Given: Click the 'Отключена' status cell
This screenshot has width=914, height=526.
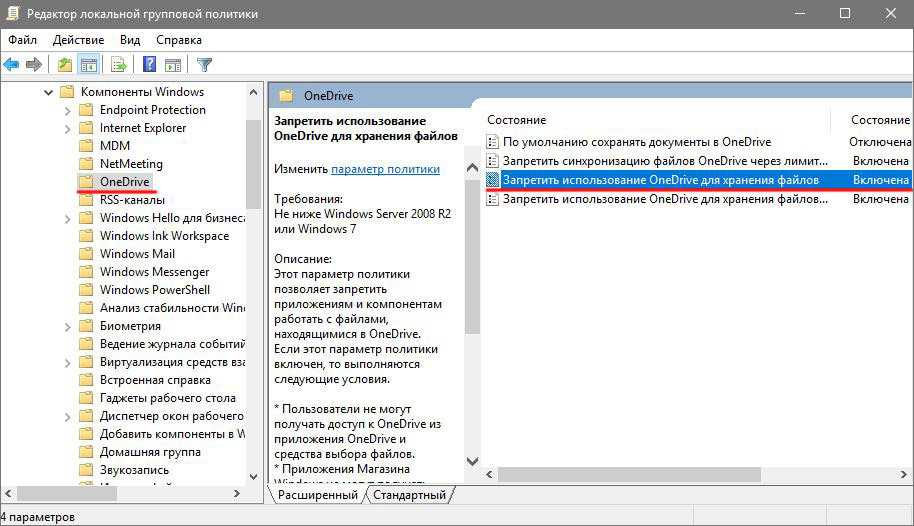Looking at the screenshot, I should click(880, 142).
